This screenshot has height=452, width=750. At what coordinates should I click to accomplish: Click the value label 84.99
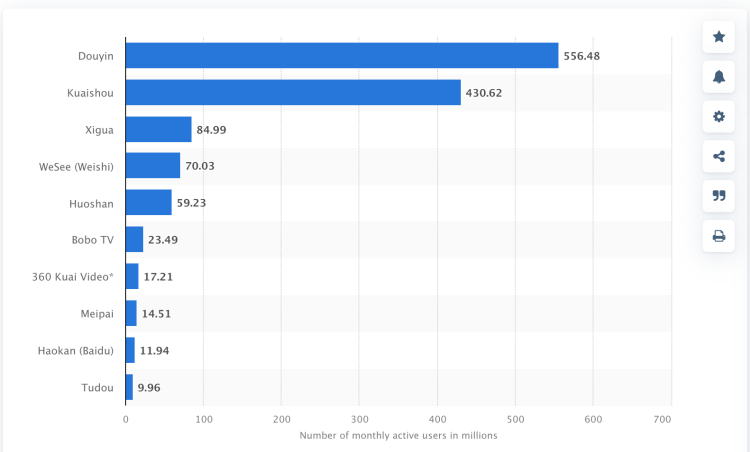(211, 130)
